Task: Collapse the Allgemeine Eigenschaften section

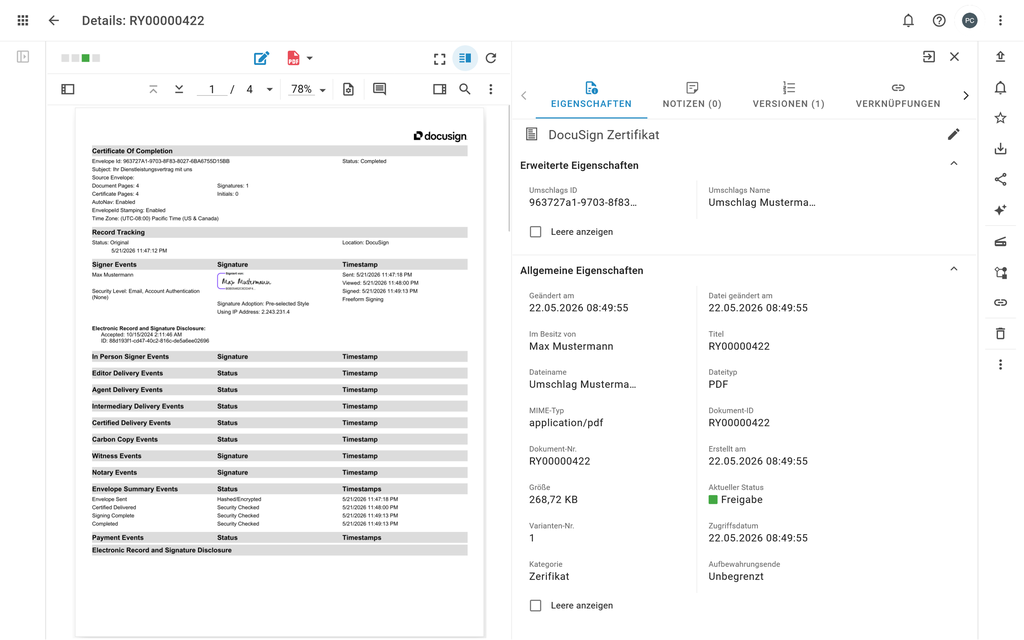Action: pos(953,269)
